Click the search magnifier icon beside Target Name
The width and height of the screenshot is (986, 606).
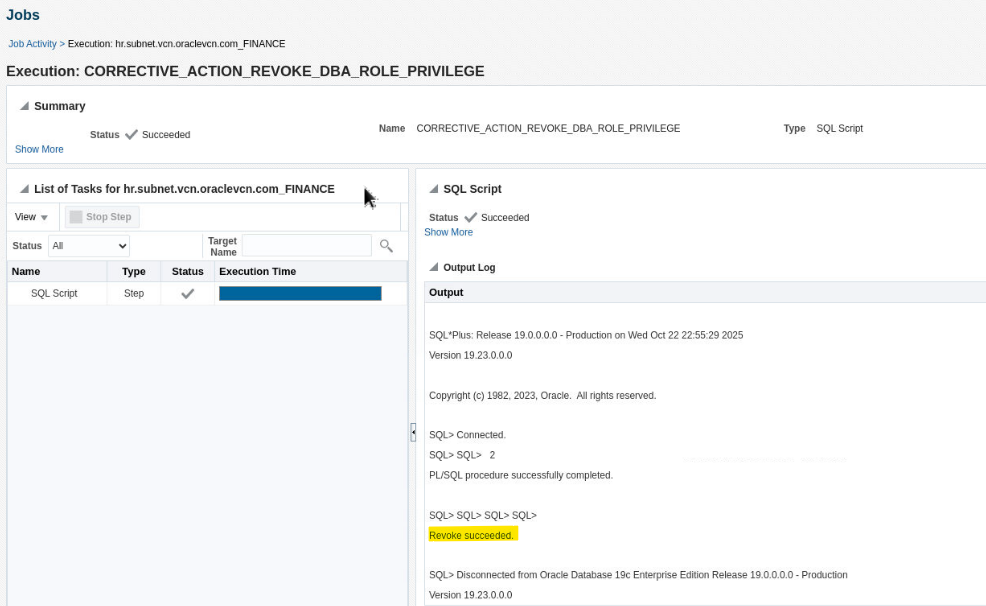click(x=386, y=245)
